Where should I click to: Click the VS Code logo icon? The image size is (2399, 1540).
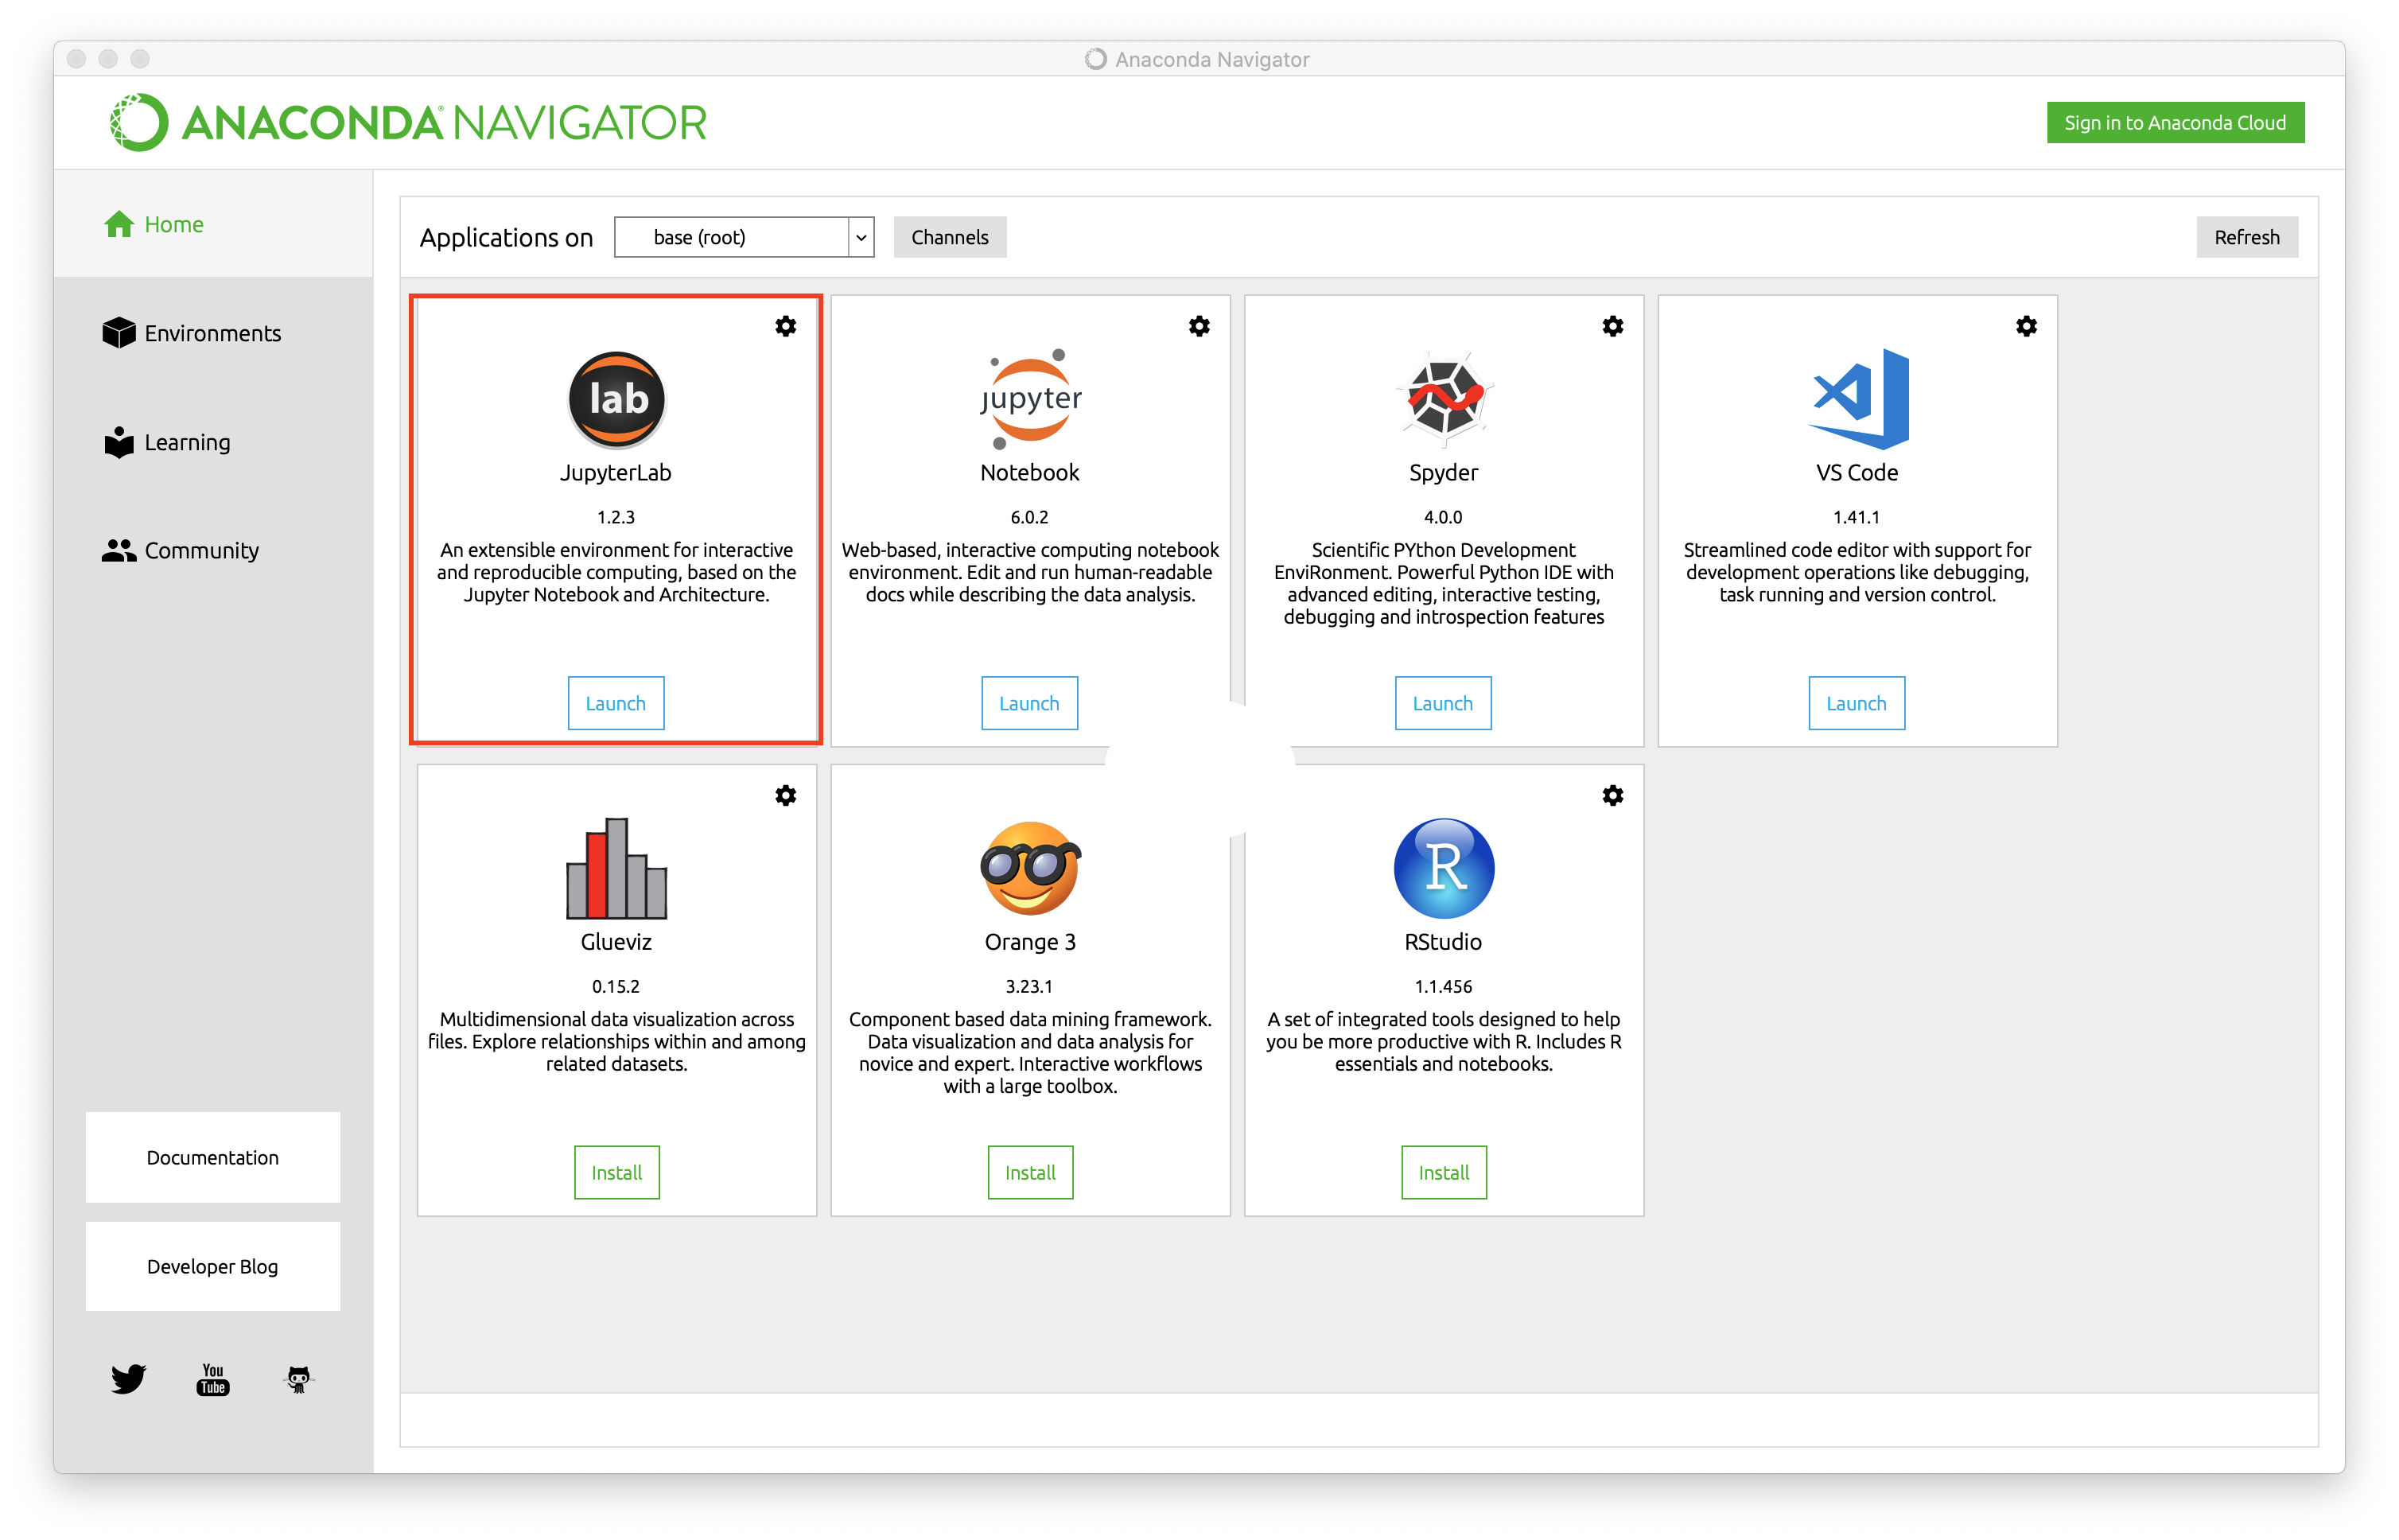tap(1860, 399)
